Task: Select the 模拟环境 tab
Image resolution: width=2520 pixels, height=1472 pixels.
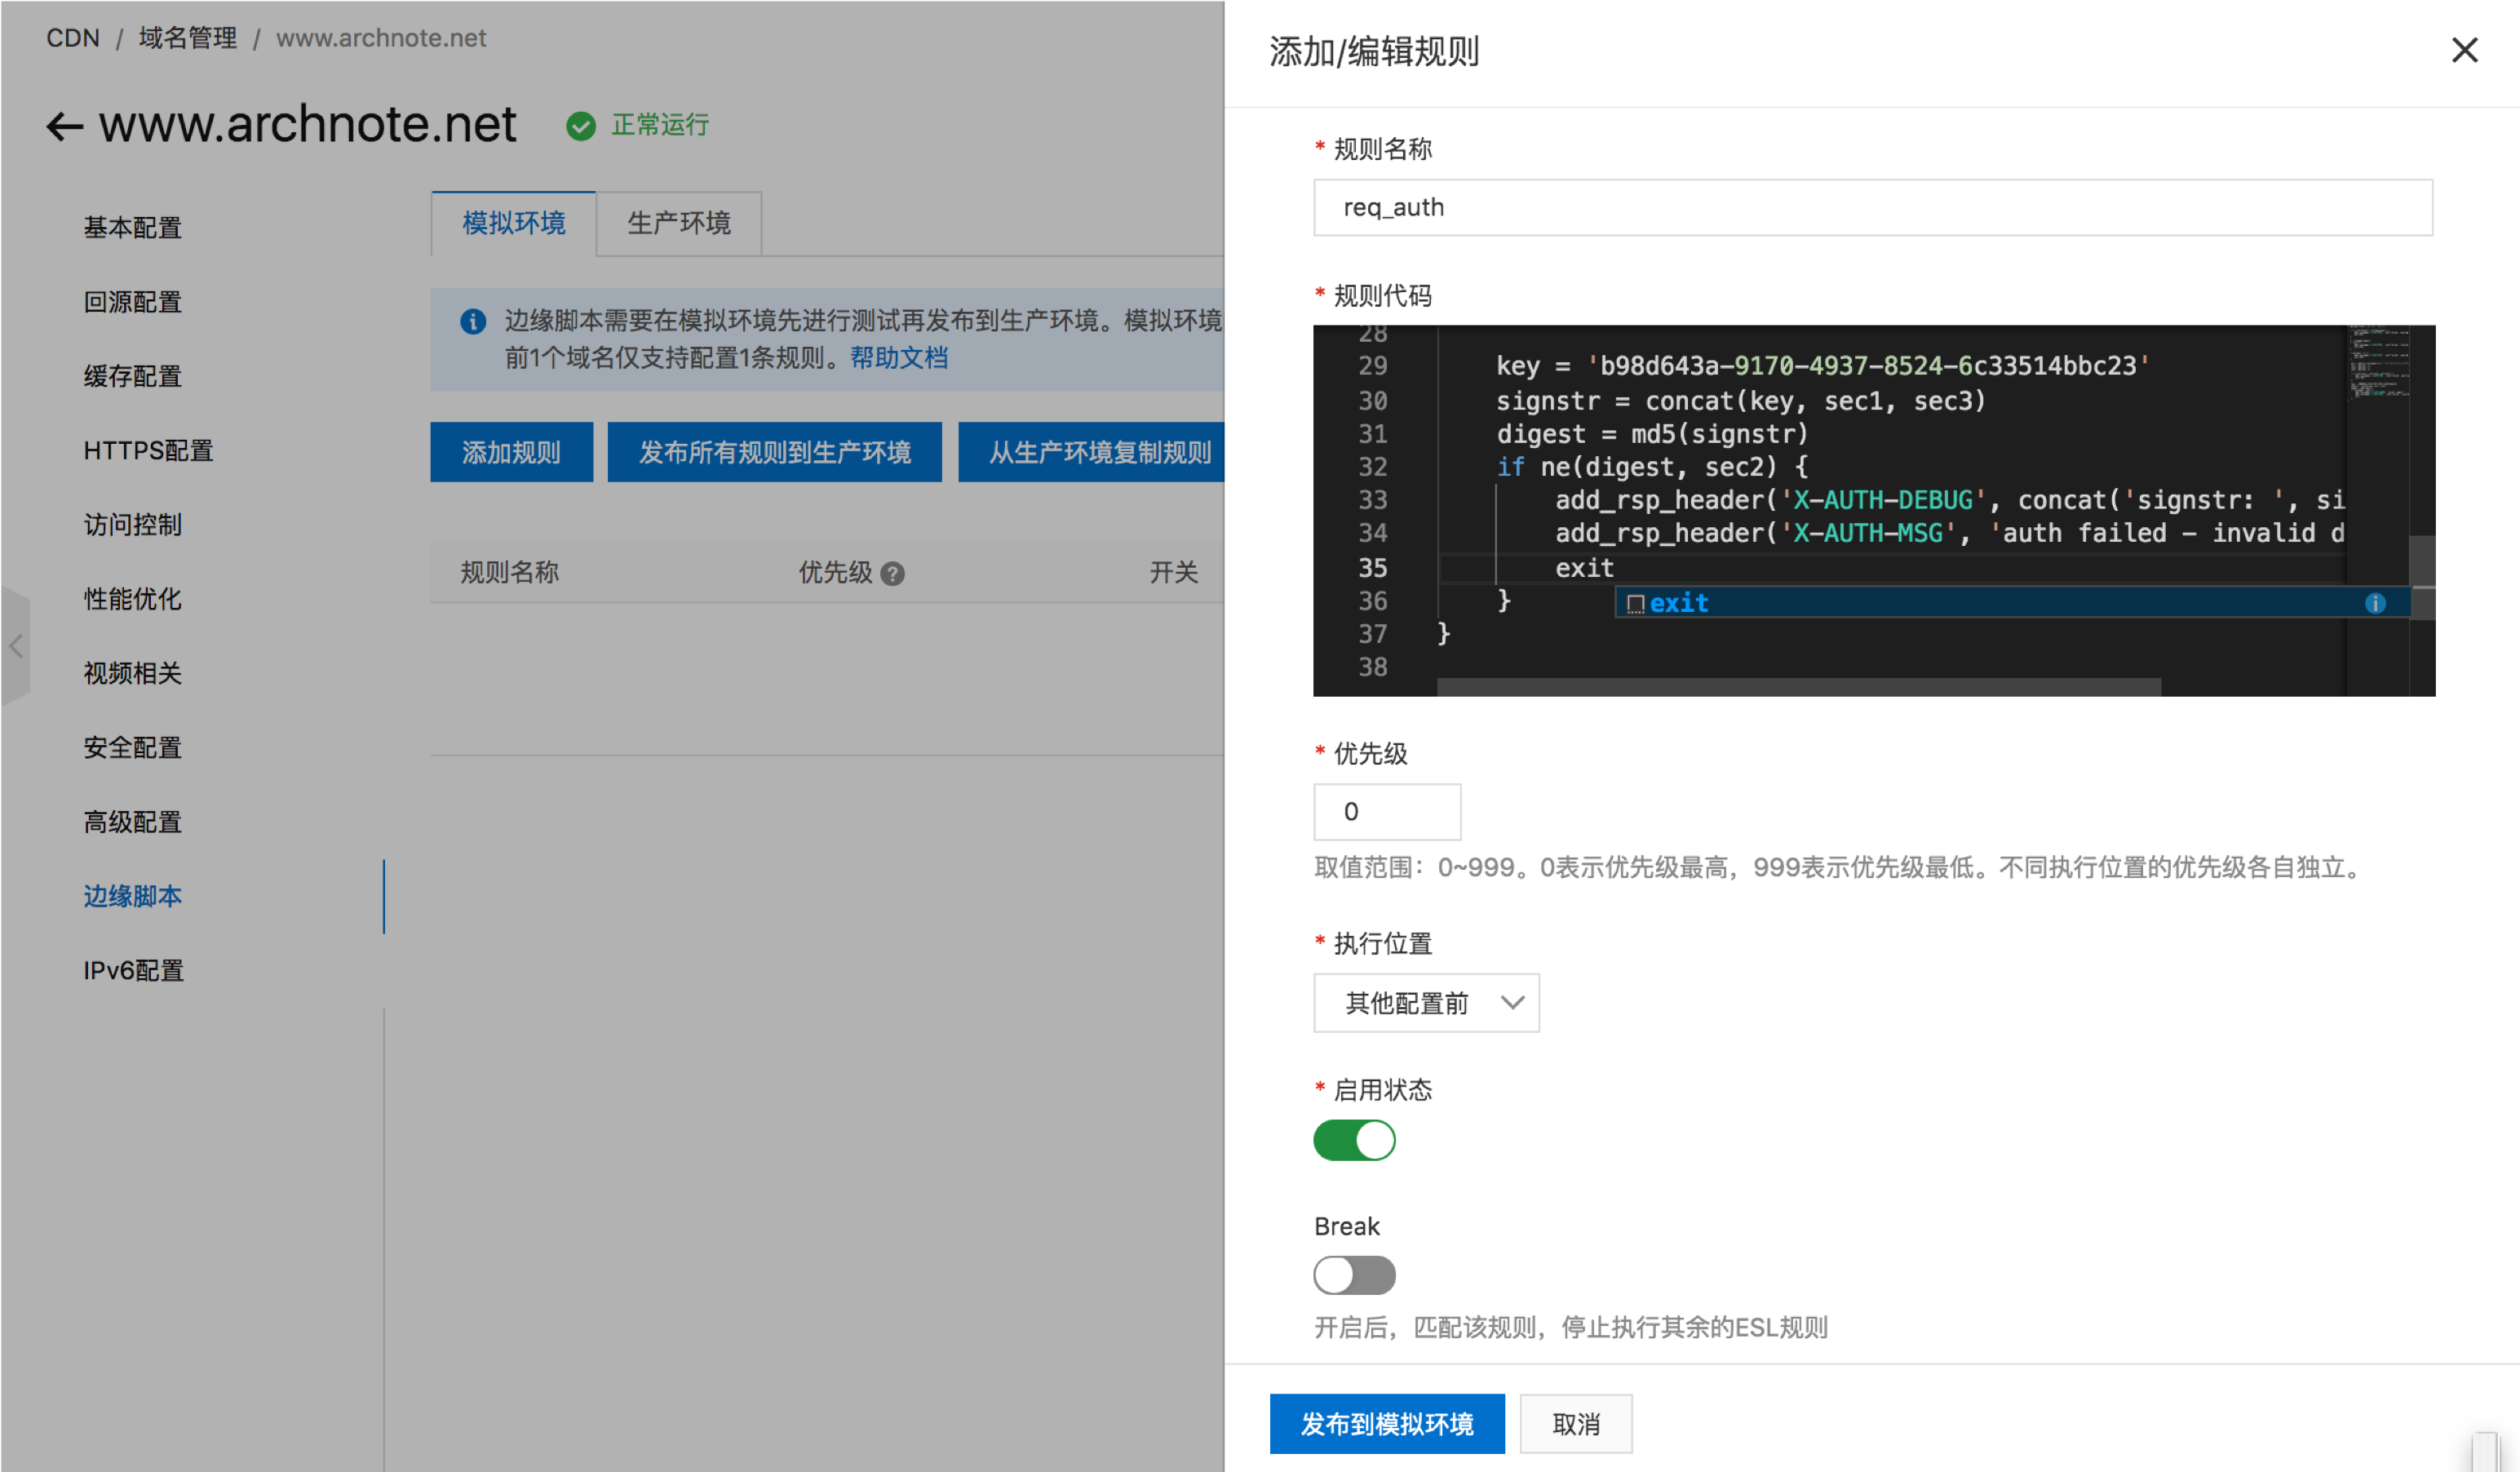Action: (x=512, y=223)
